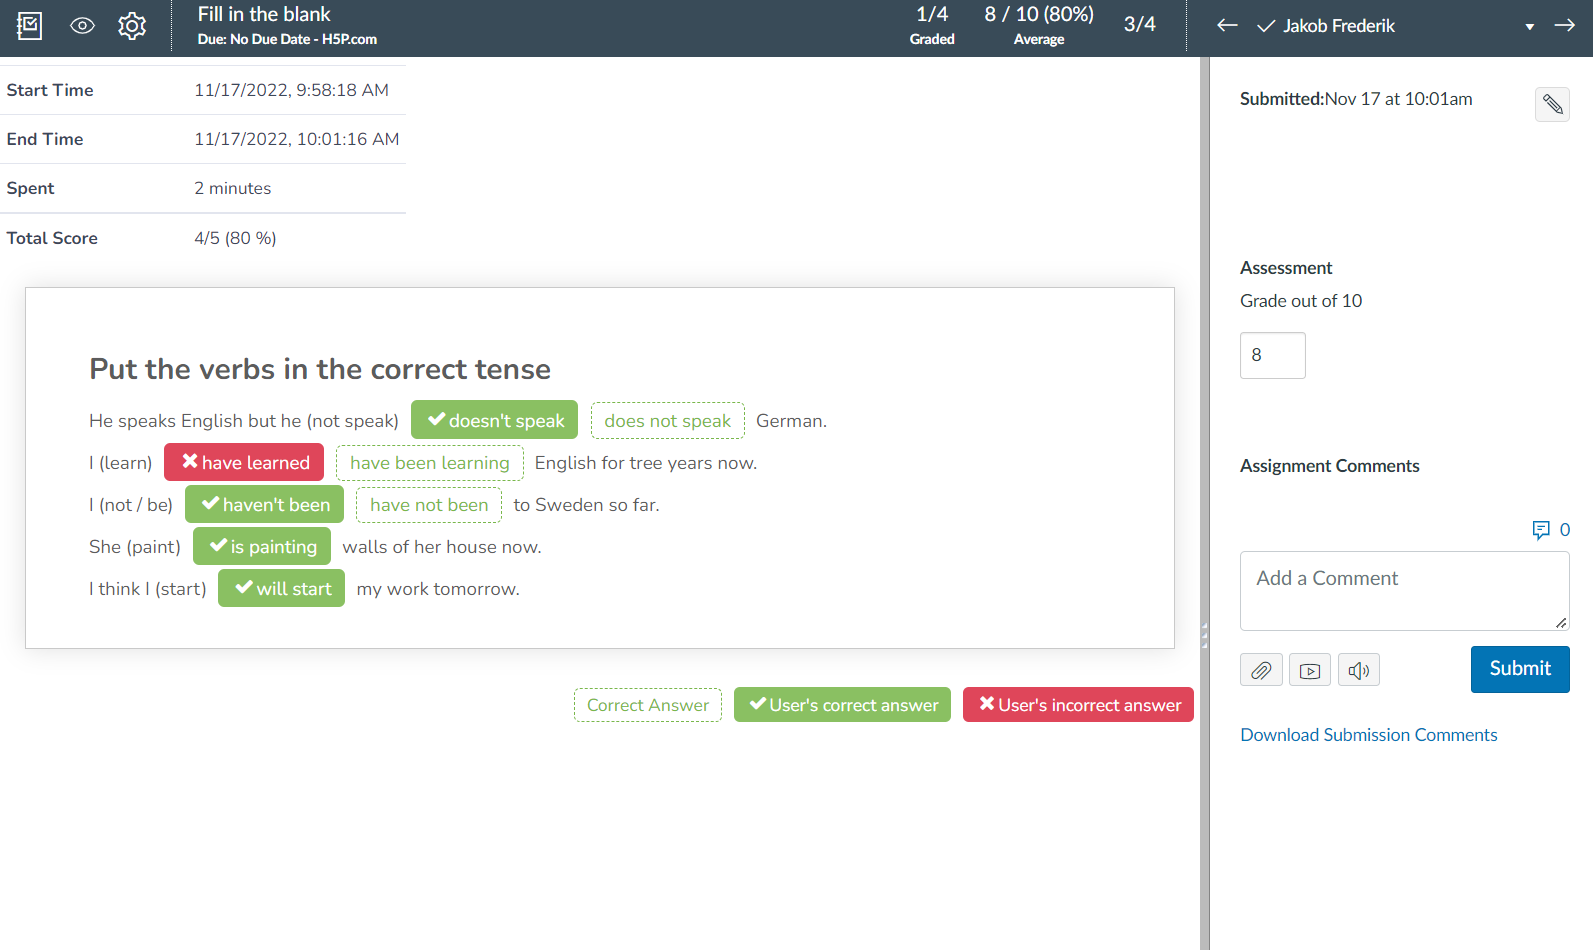
Task: Click the User's incorrect answer legend
Action: tap(1078, 705)
